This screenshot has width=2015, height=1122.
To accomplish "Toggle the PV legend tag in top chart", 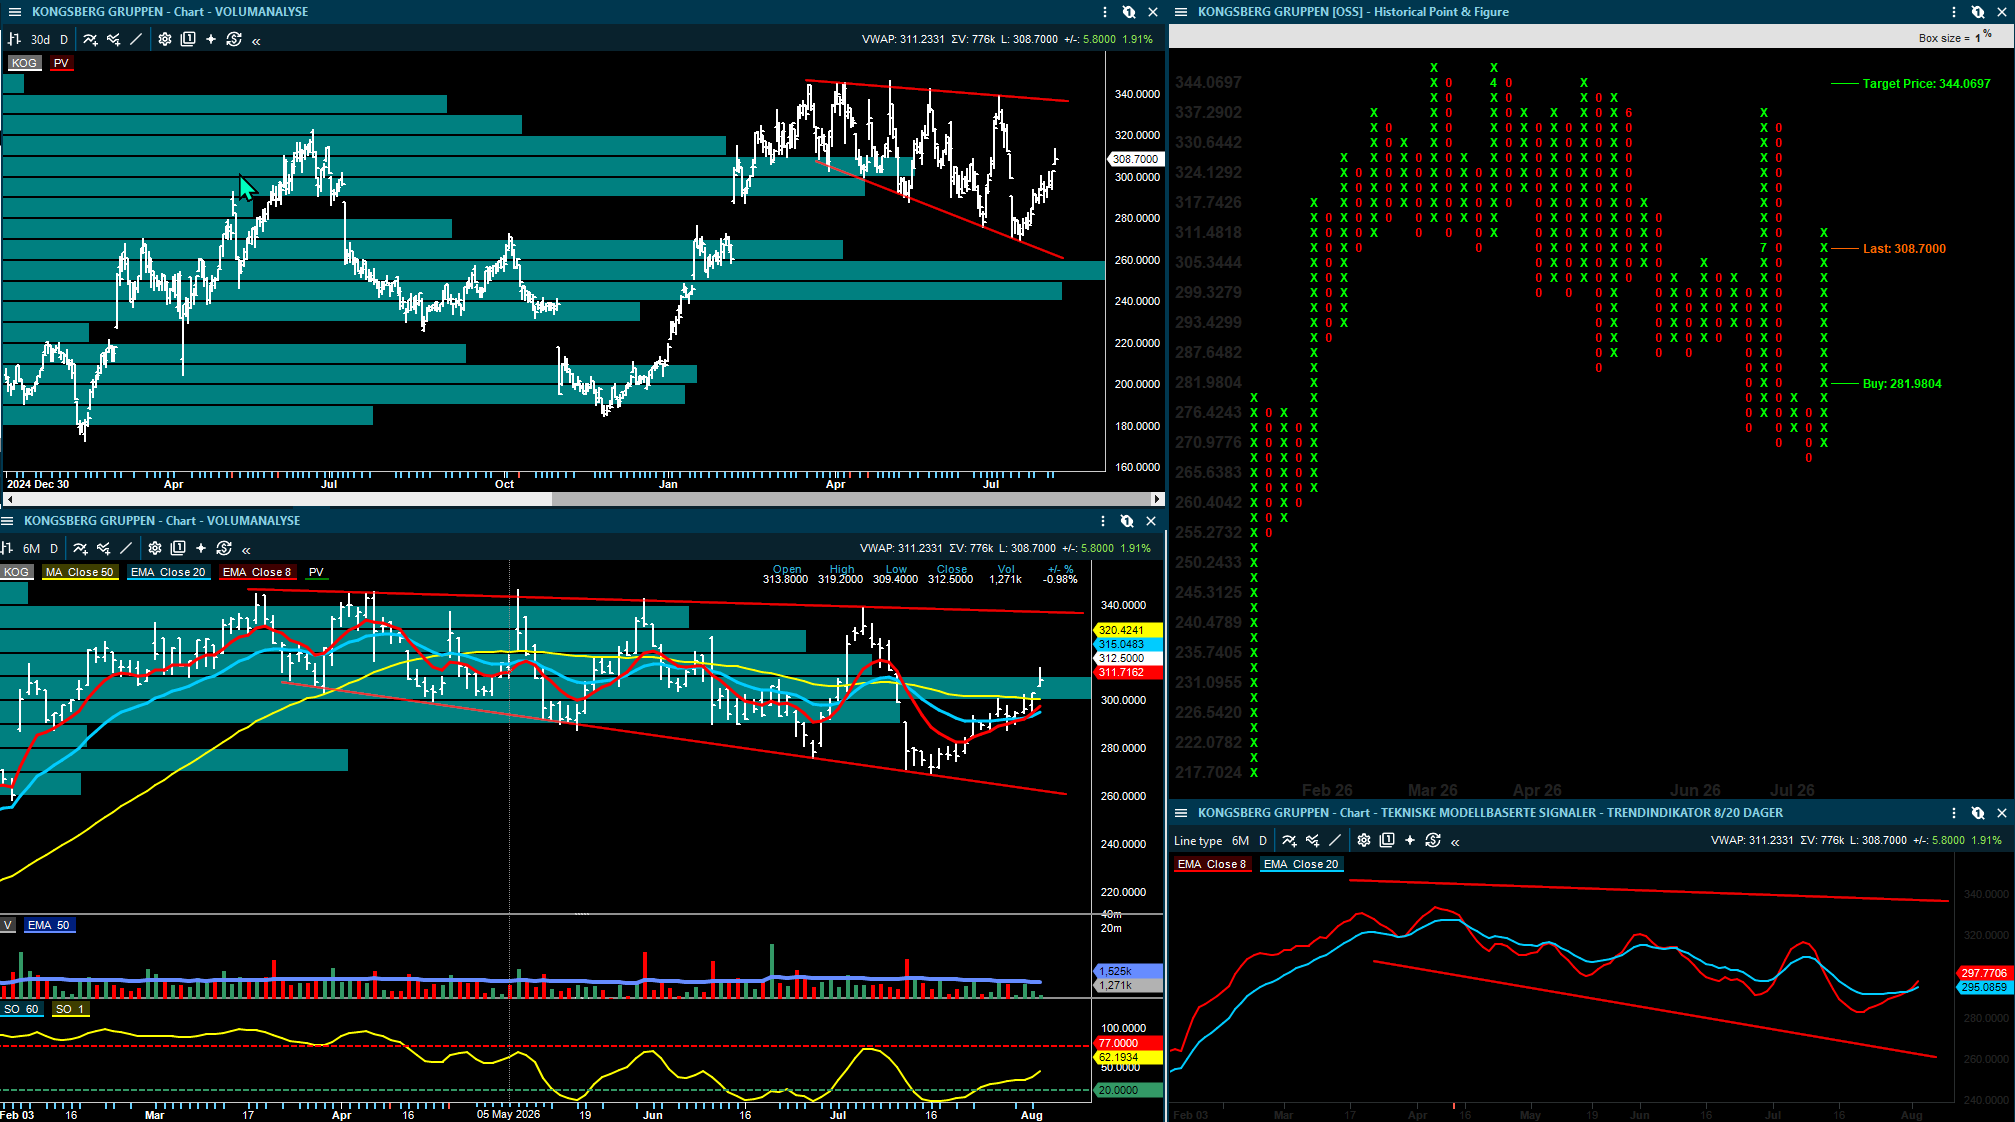I will 61,63.
